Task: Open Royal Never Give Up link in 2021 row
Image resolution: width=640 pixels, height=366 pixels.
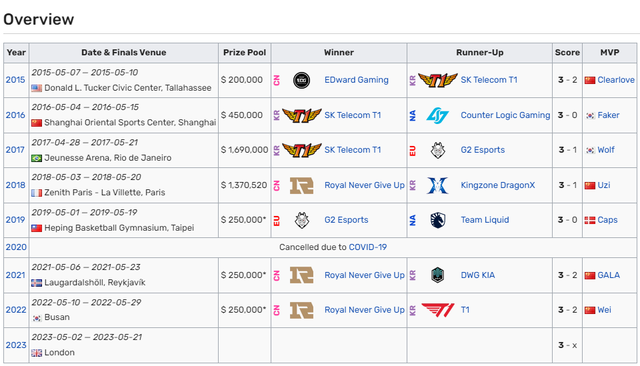Action: pos(364,275)
